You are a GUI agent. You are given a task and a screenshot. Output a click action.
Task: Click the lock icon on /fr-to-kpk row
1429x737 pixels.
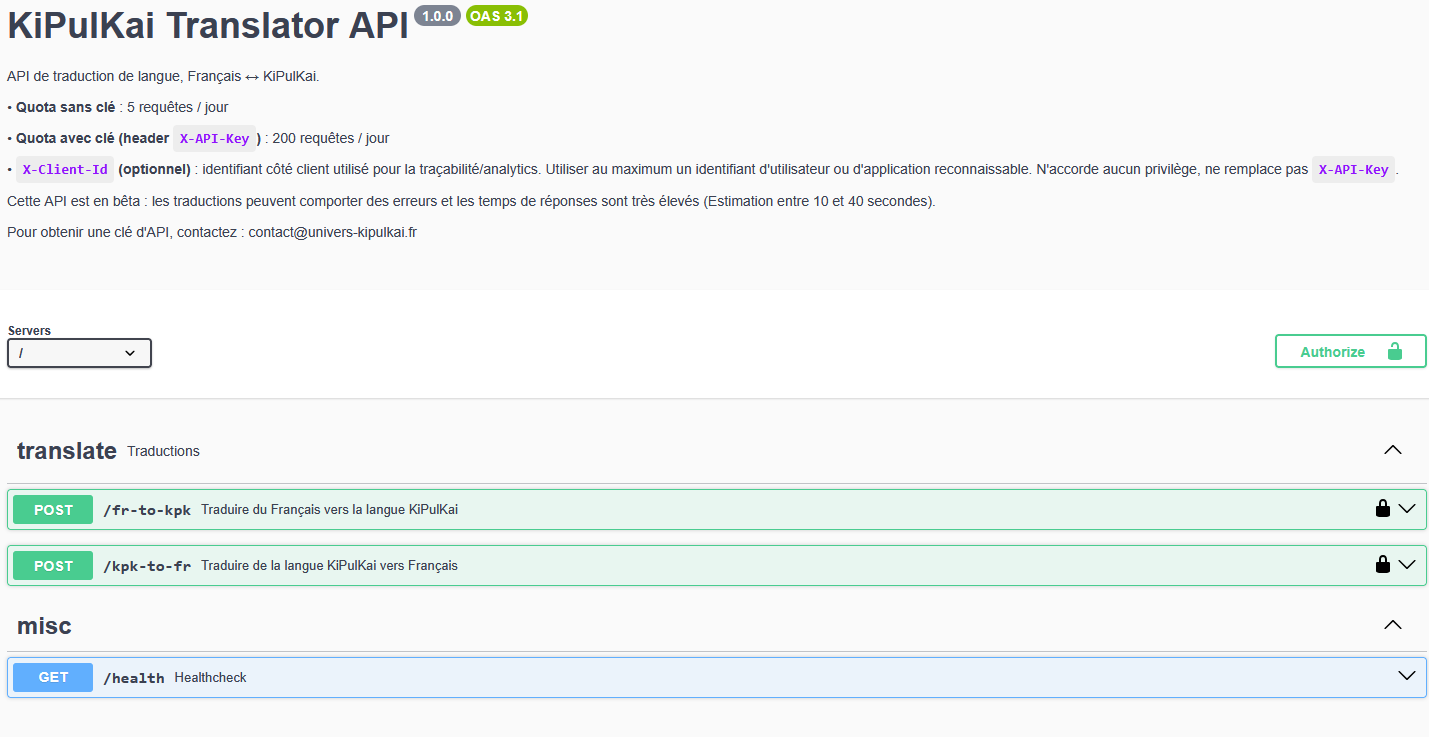coord(1383,509)
